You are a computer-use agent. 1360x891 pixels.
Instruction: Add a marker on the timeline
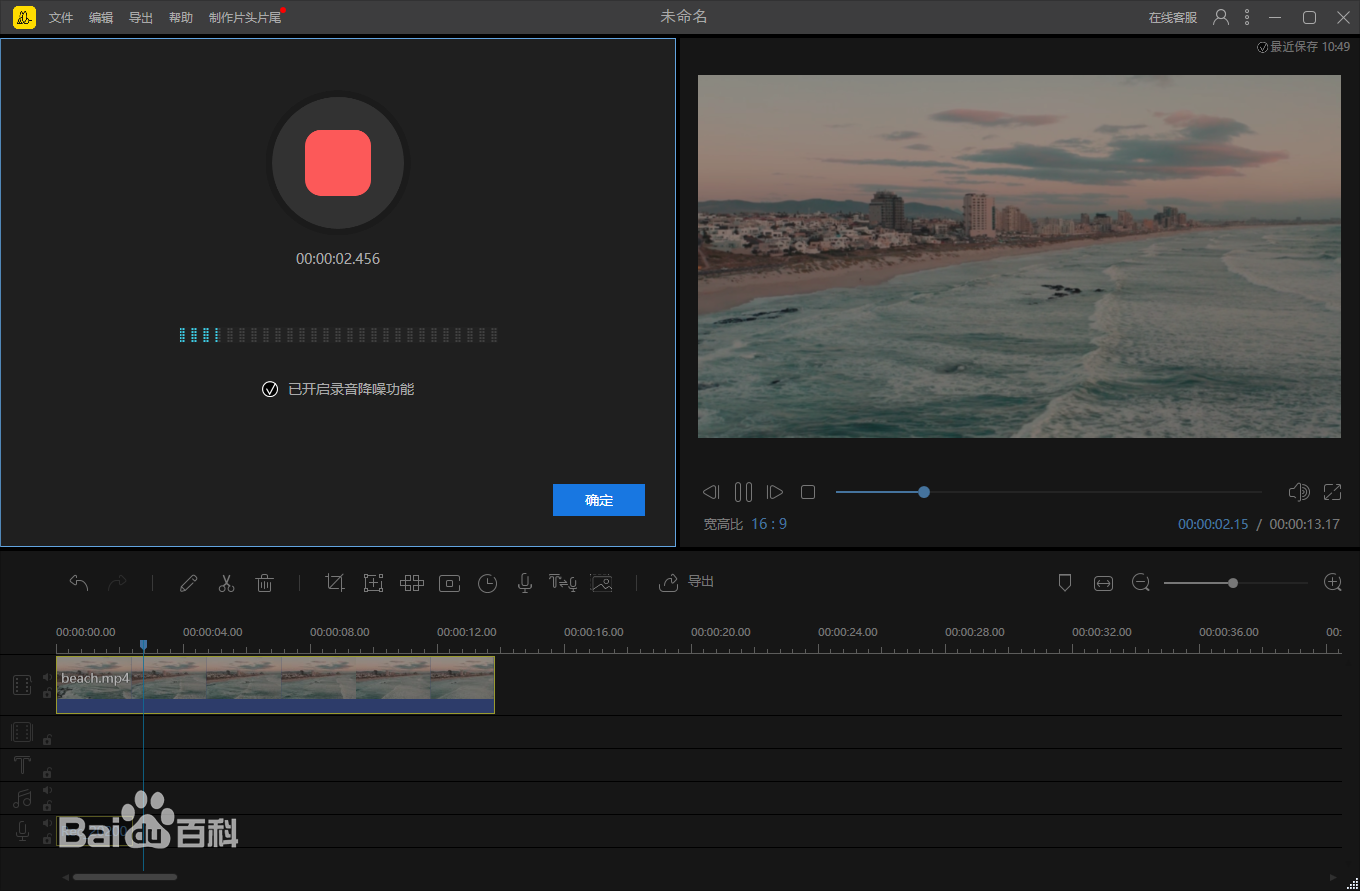click(x=1065, y=583)
